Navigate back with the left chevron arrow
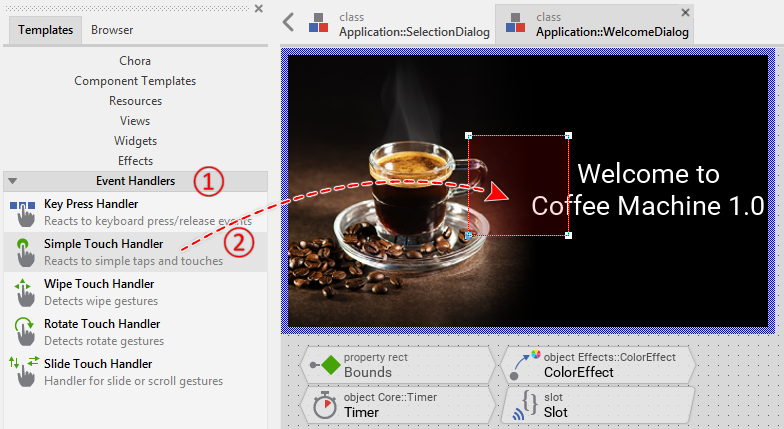Screen dimensions: 784x429 coord(288,22)
